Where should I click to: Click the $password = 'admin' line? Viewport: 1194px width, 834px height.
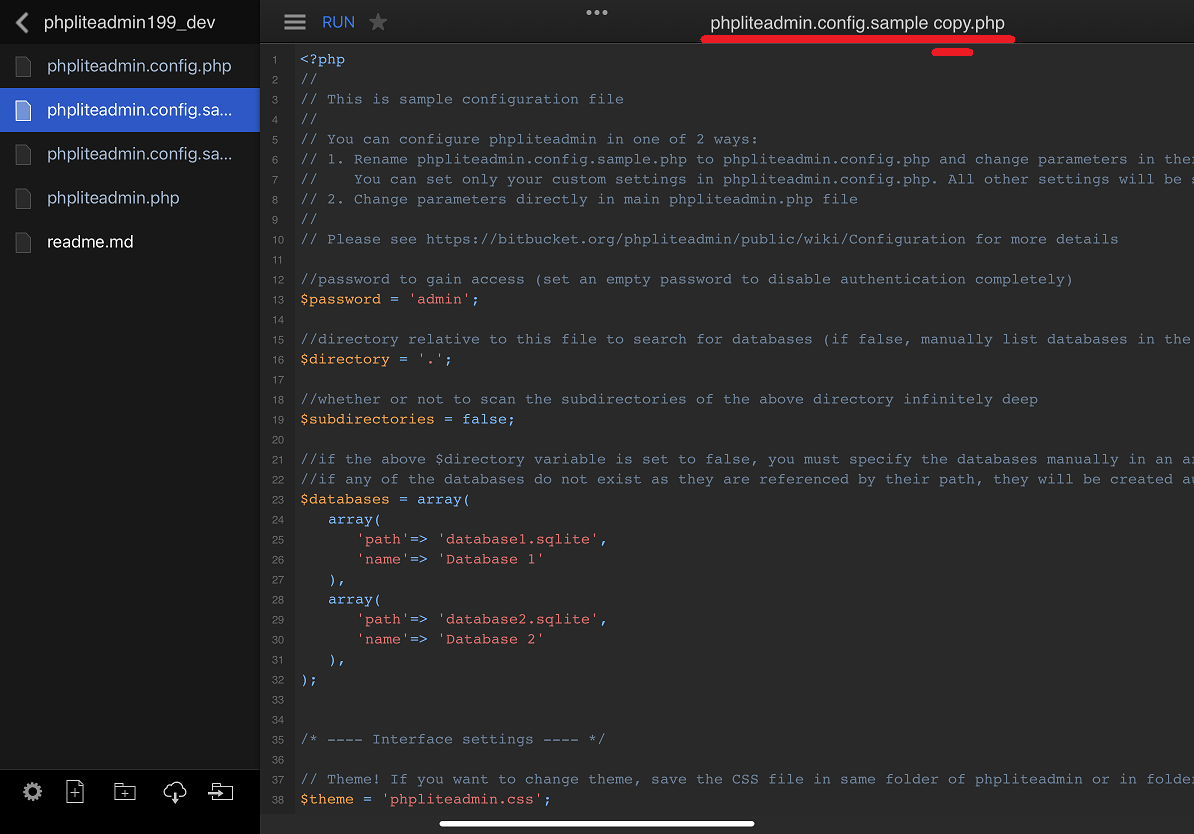pos(389,299)
